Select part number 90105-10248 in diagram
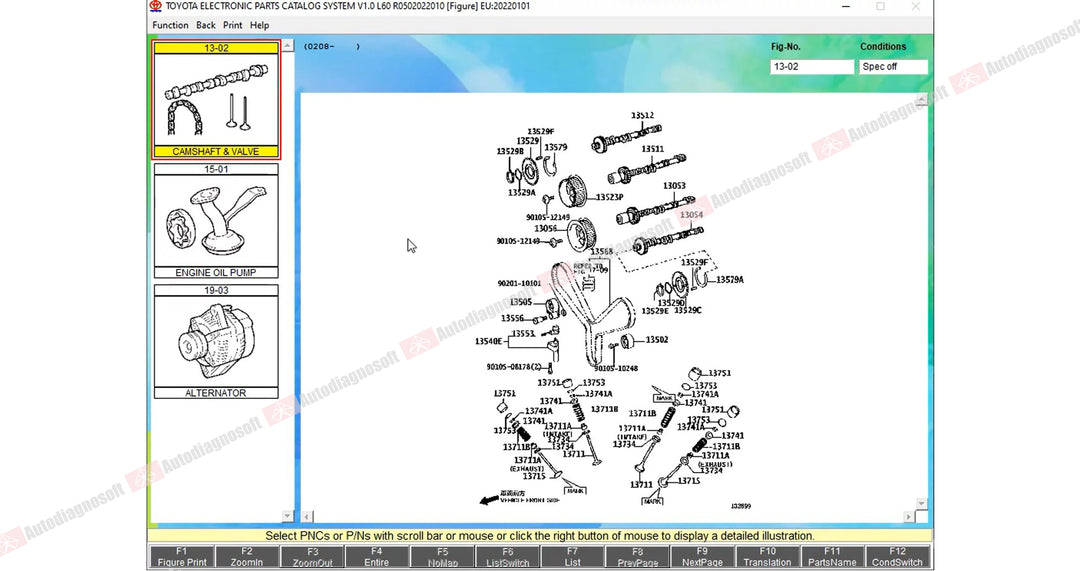1080x571 pixels. point(616,368)
